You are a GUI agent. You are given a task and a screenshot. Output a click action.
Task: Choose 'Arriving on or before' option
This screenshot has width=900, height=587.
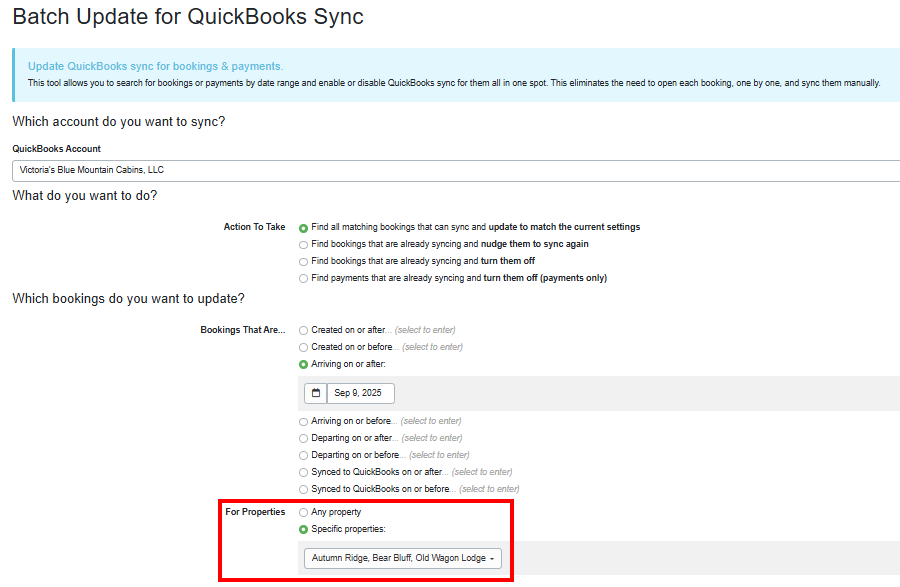pyautogui.click(x=304, y=421)
